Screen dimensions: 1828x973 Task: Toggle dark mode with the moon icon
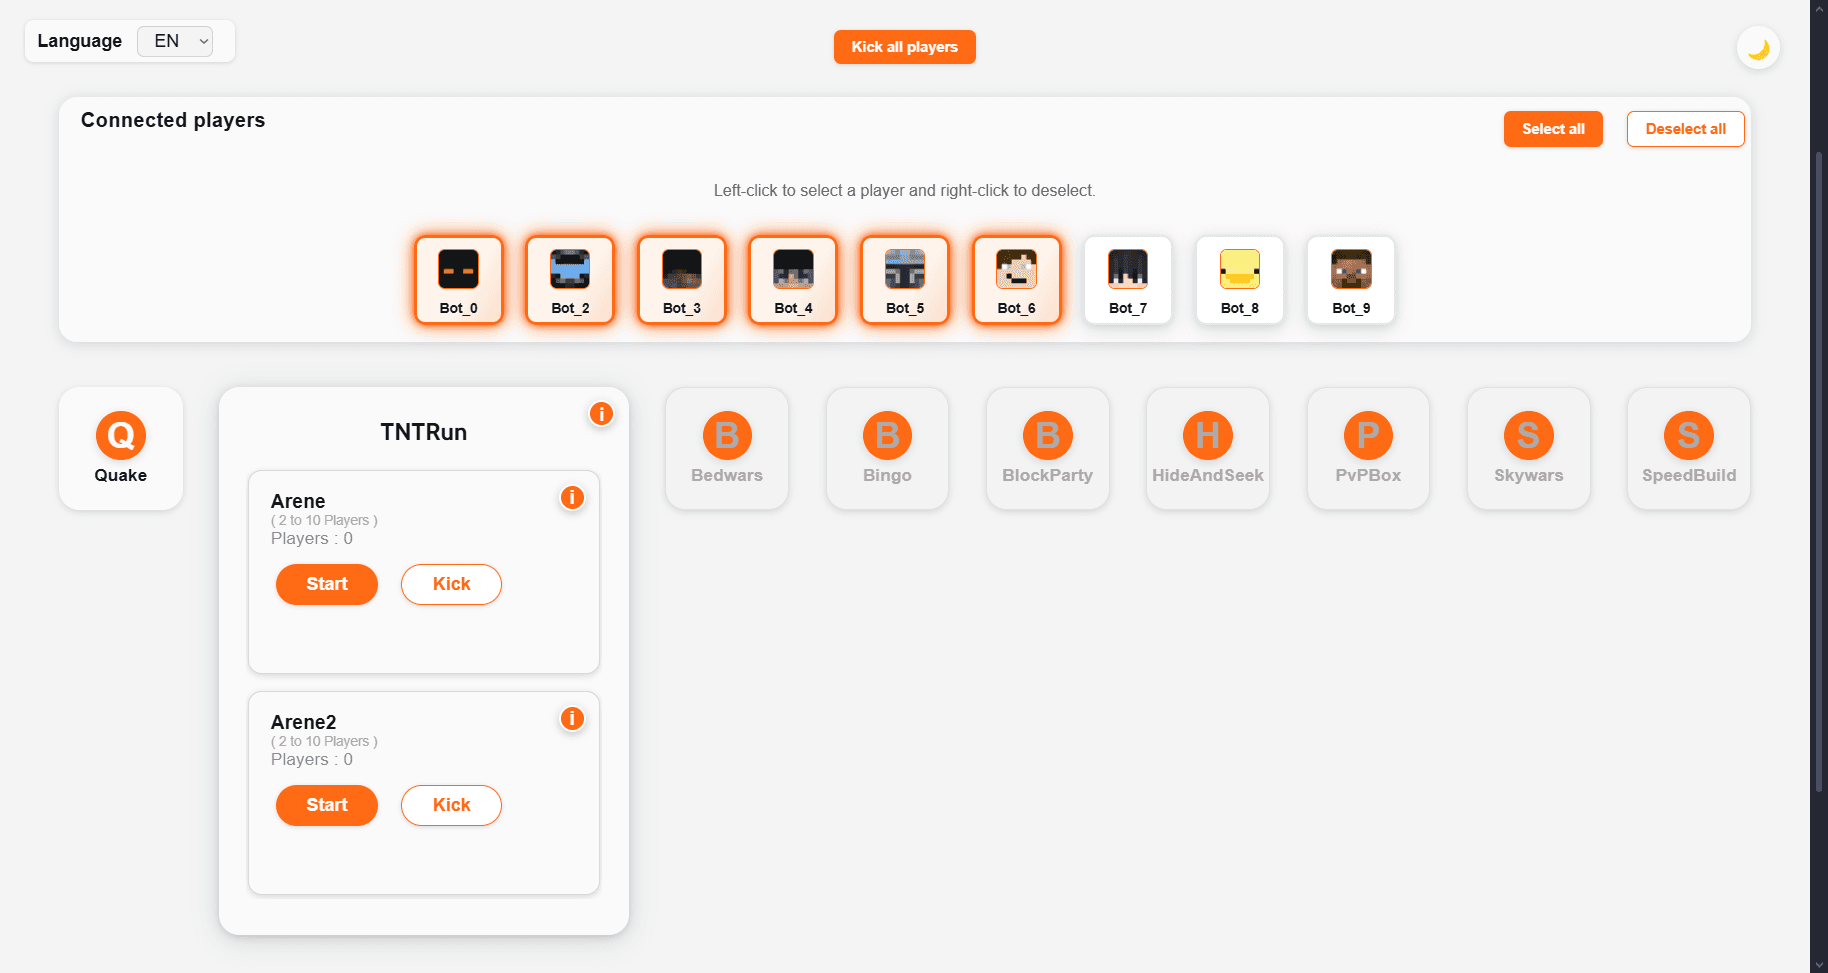[1758, 47]
